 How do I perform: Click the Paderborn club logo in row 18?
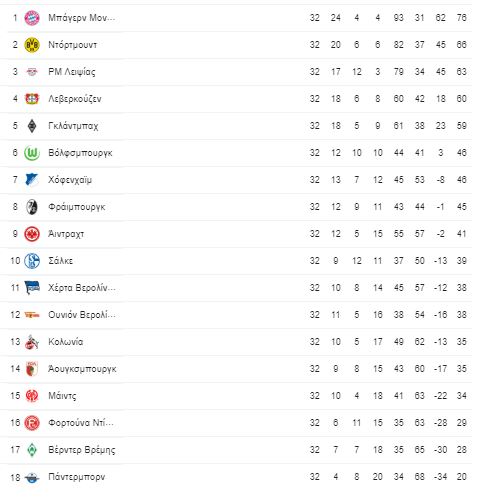coord(32,478)
